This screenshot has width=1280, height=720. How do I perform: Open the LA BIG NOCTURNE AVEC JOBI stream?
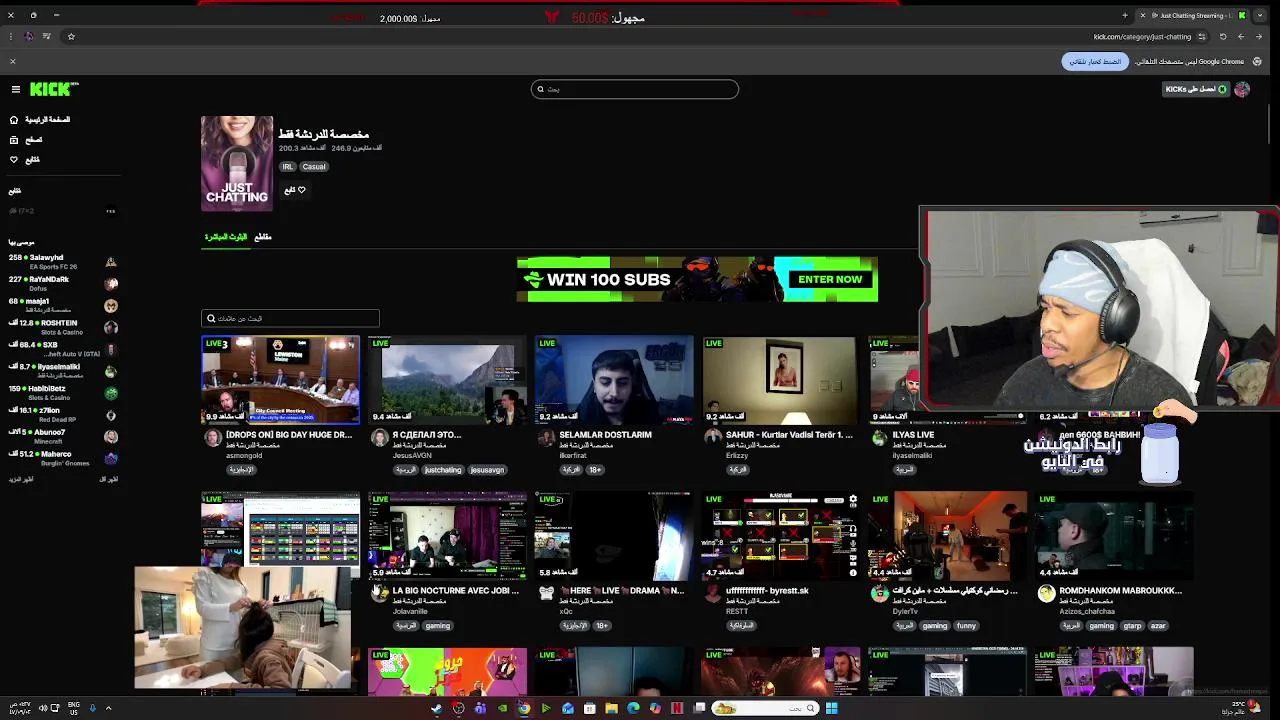447,536
